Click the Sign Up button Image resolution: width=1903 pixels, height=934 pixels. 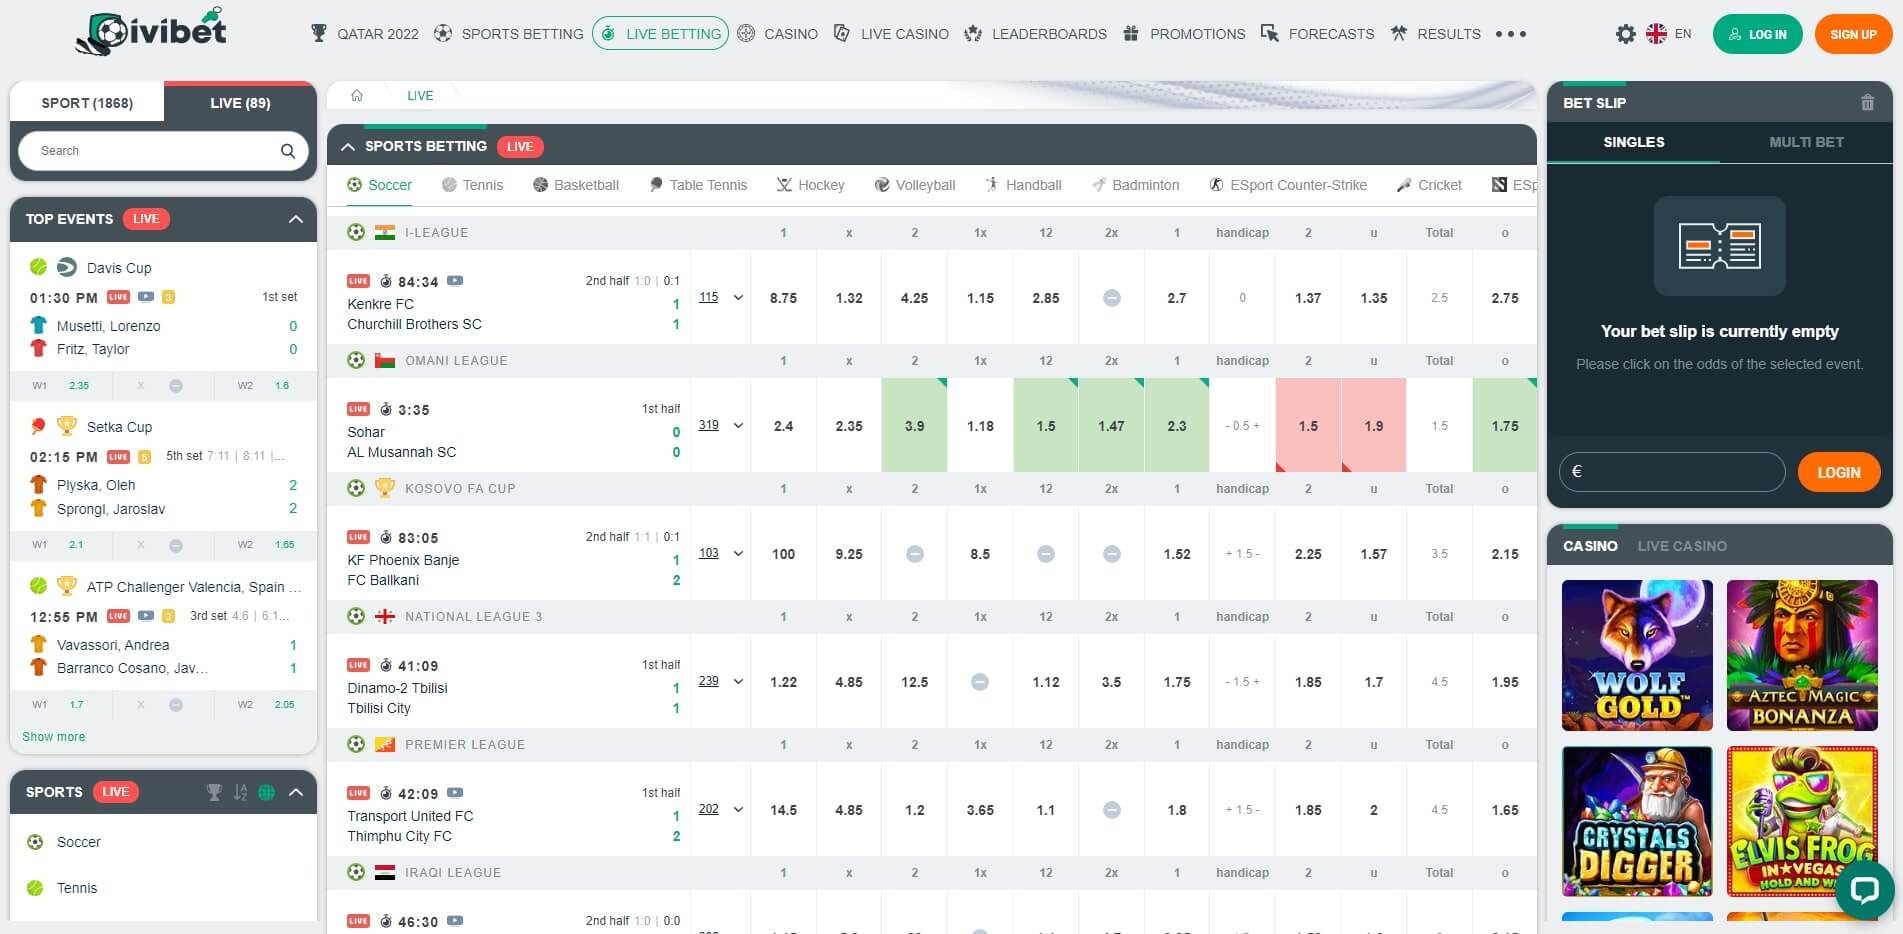tap(1853, 33)
